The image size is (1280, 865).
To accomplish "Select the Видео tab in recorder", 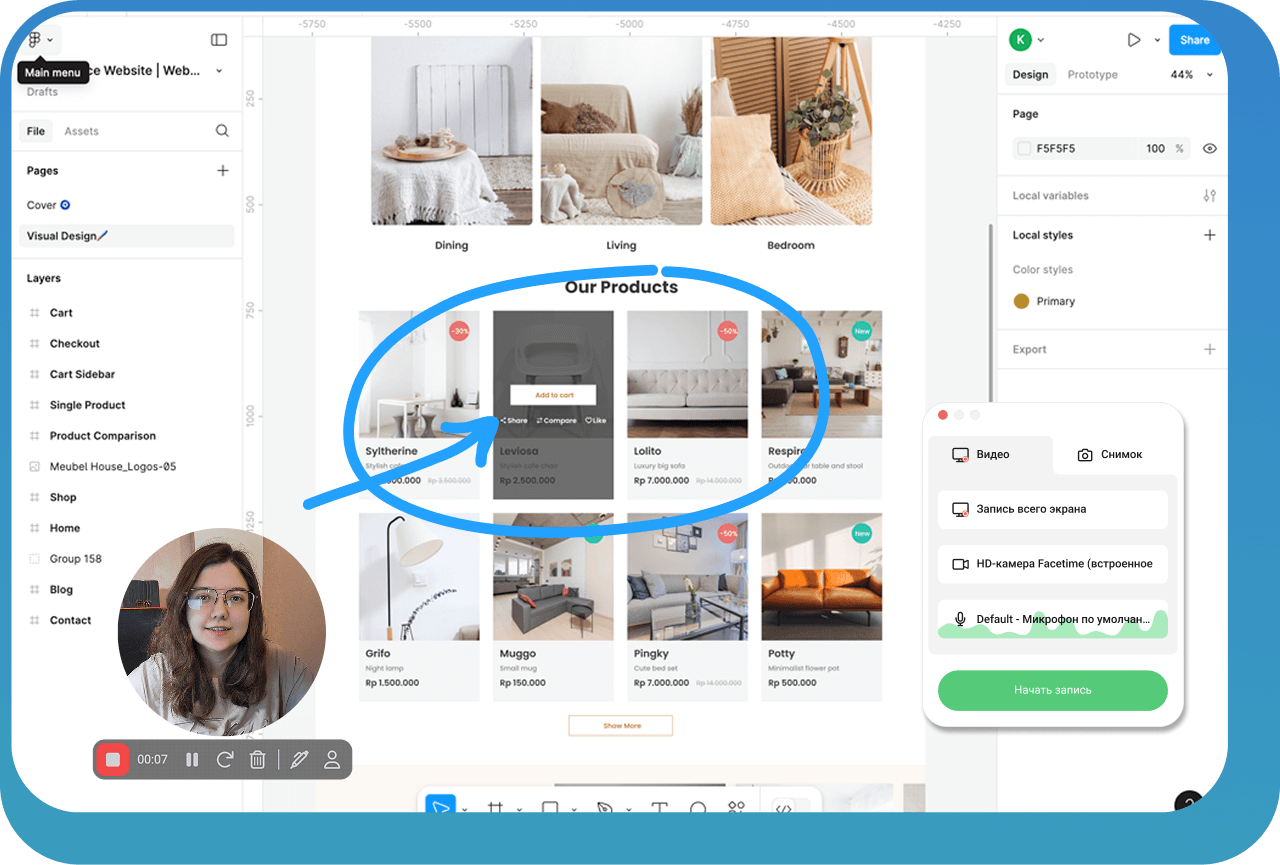I will coord(990,455).
